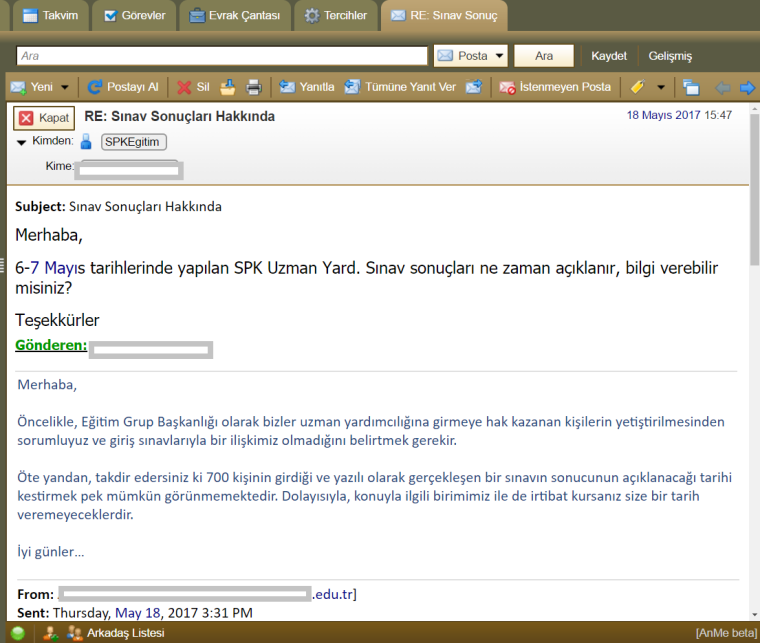This screenshot has width=760, height=643.
Task: Mark as İstenmeyen Posta
Action: point(555,87)
